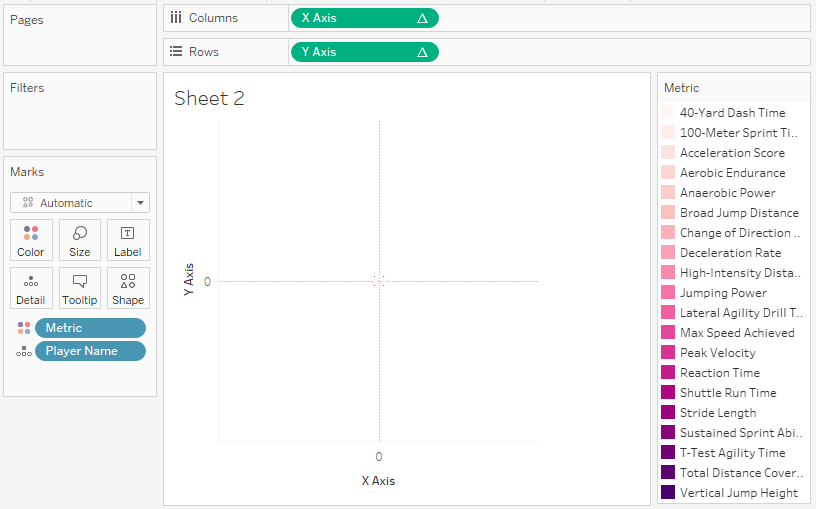Screen dimensions: 816x509
Task: Select the Metric pill in Marks
Action: click(x=90, y=328)
